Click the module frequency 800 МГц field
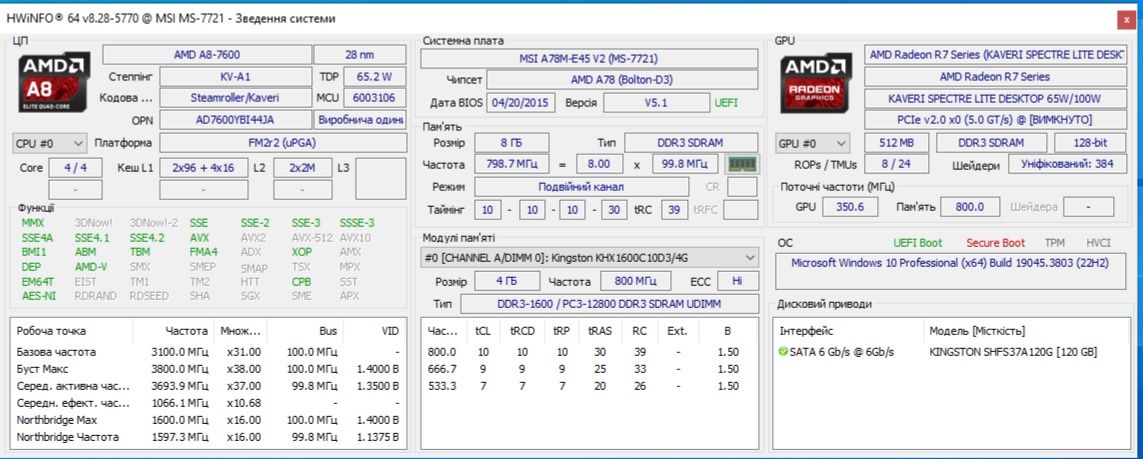 [636, 281]
